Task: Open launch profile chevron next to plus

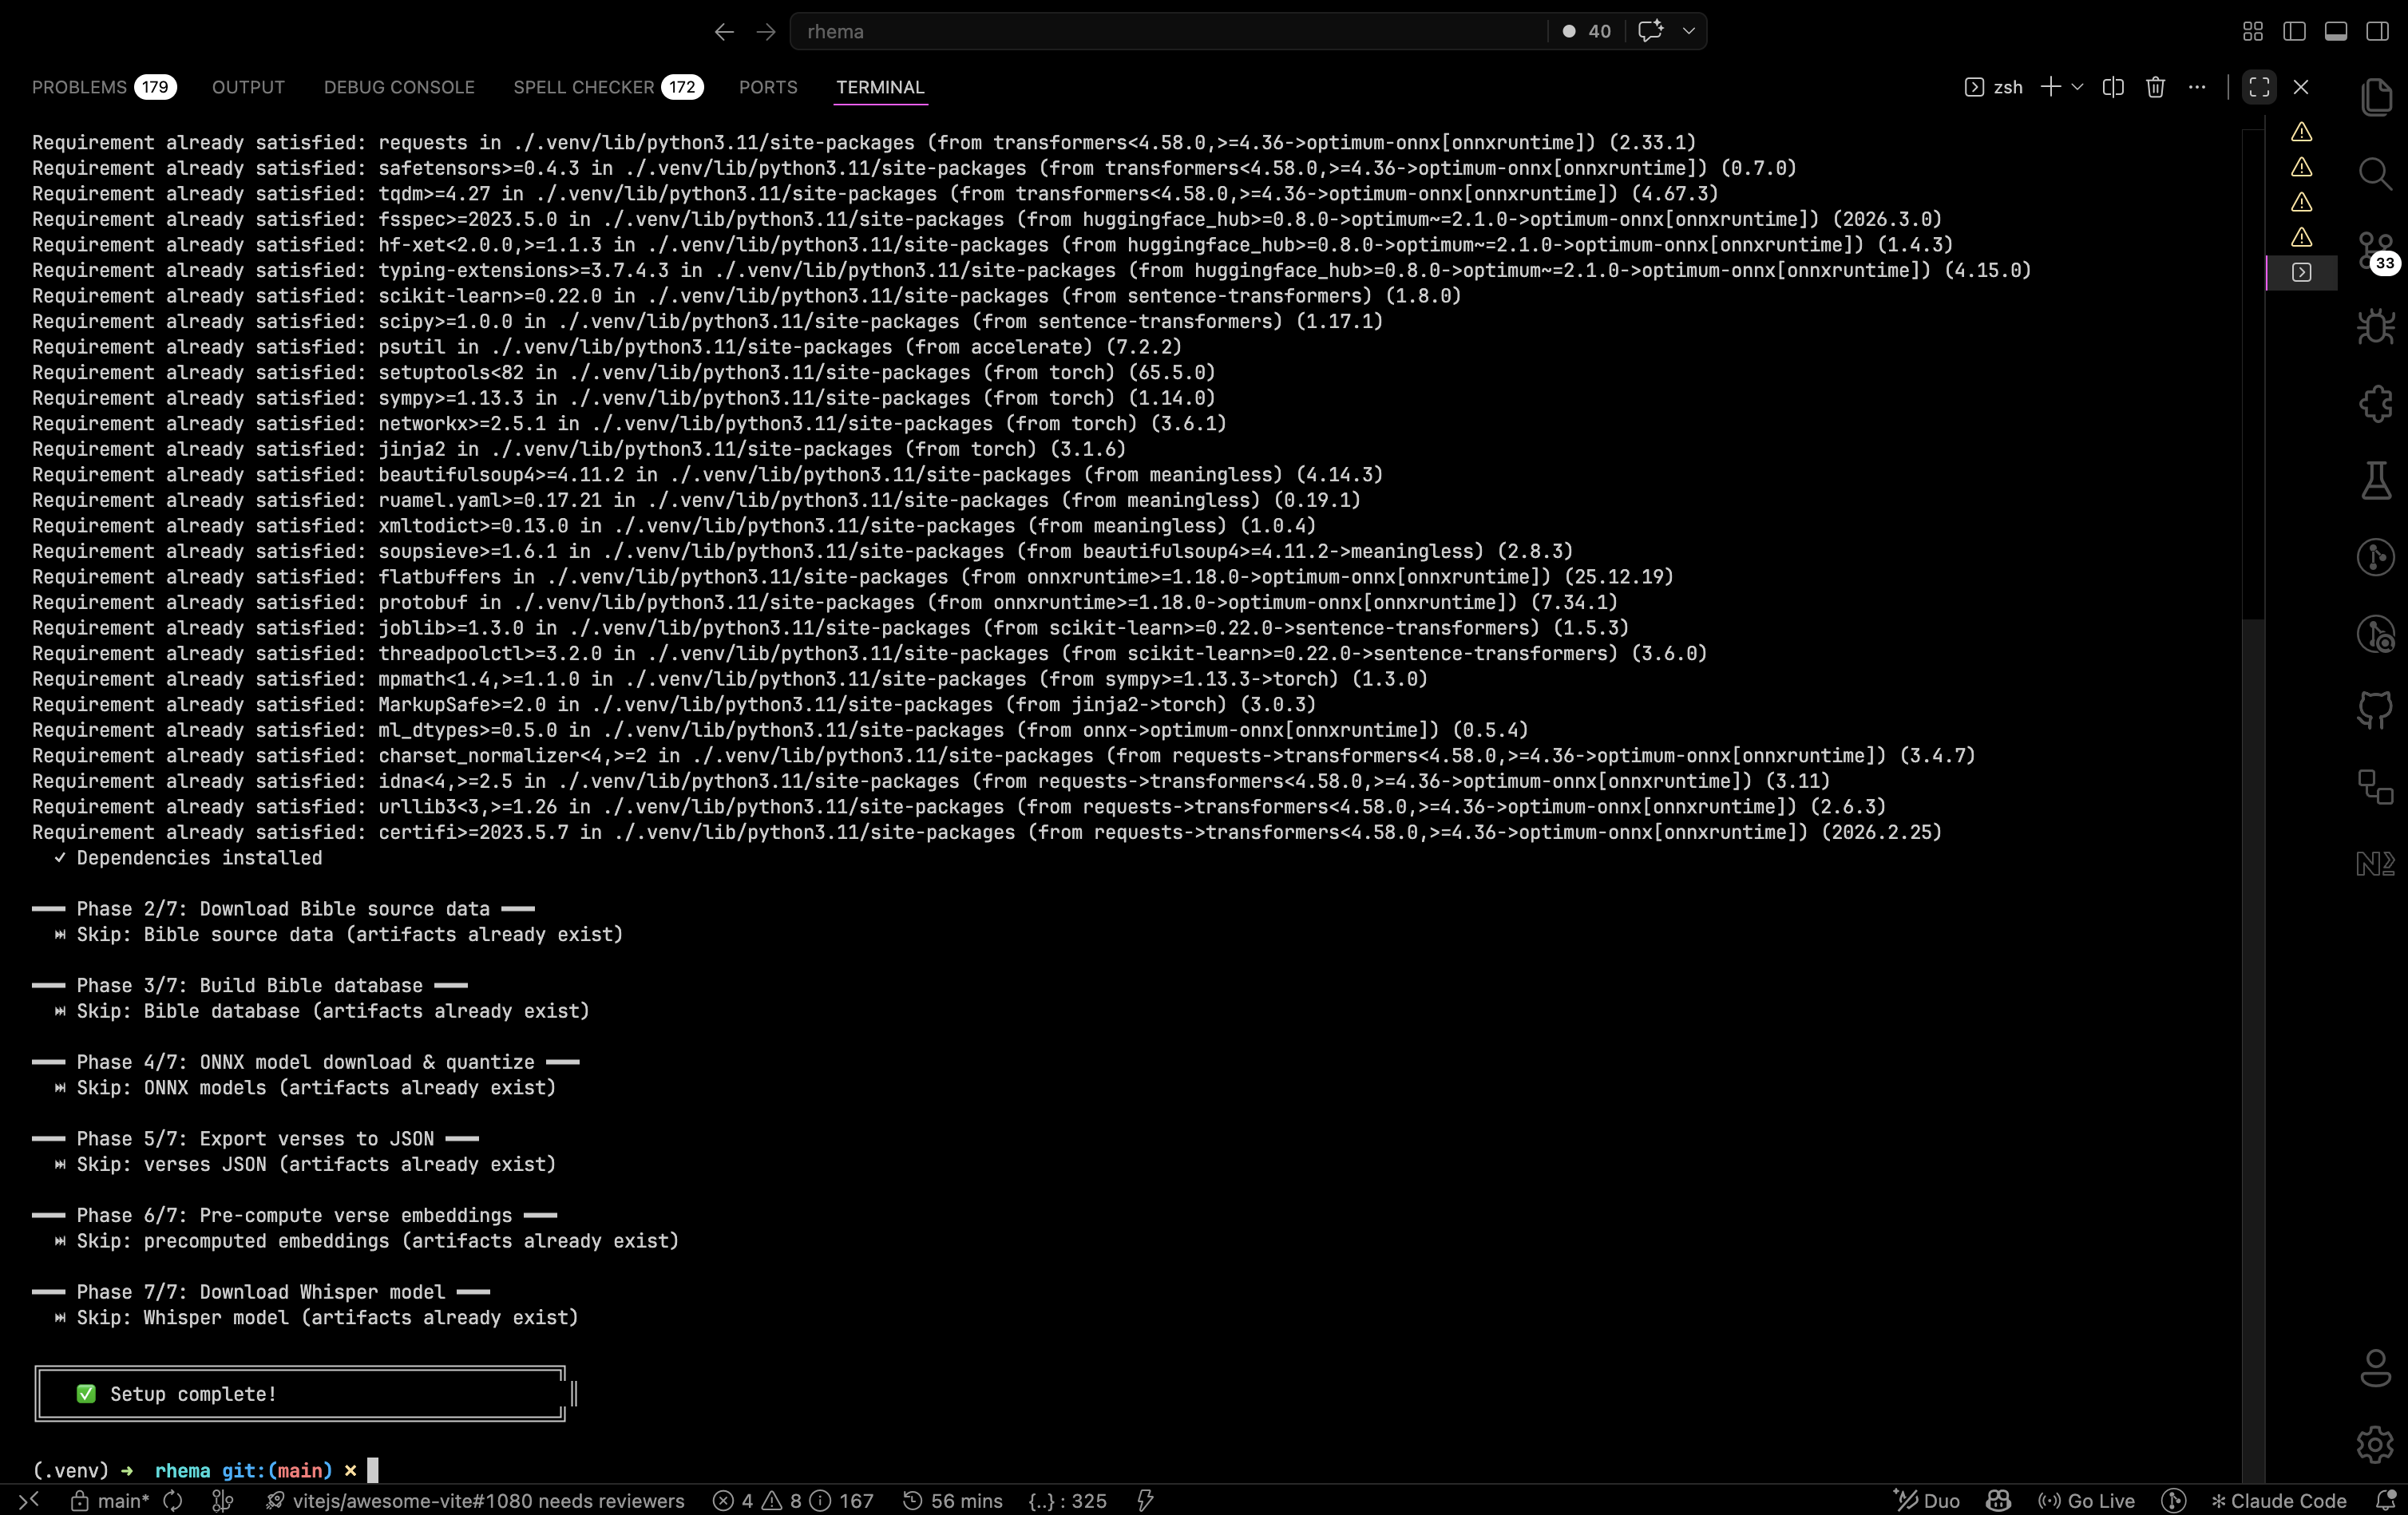Action: [2077, 87]
